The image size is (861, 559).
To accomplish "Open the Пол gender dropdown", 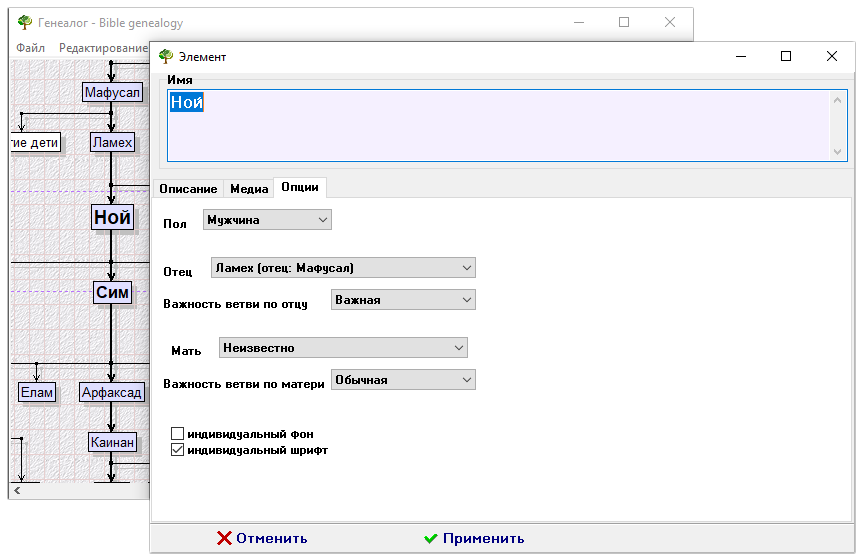I will coord(267,219).
